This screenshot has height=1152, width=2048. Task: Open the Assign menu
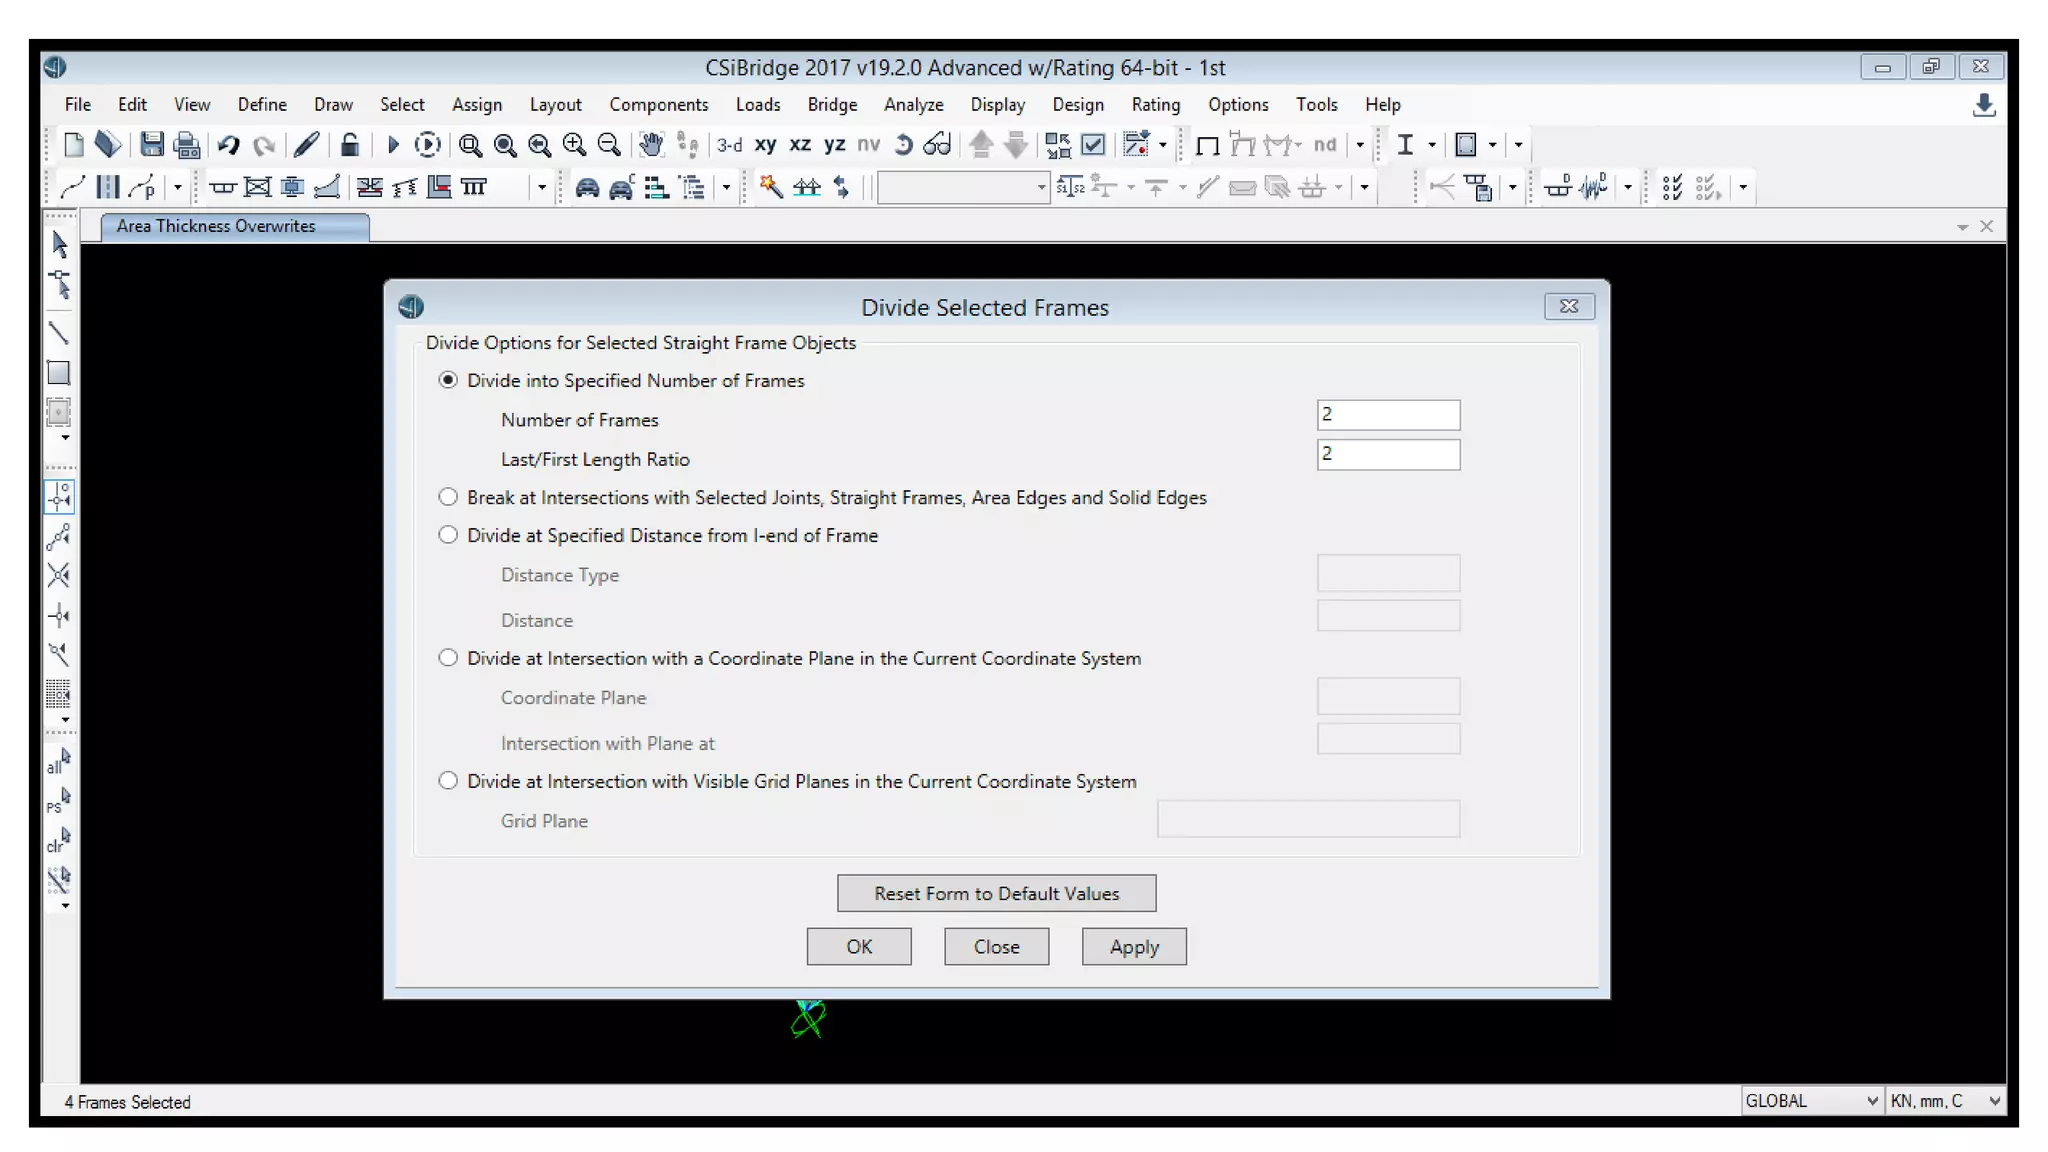[x=476, y=105]
